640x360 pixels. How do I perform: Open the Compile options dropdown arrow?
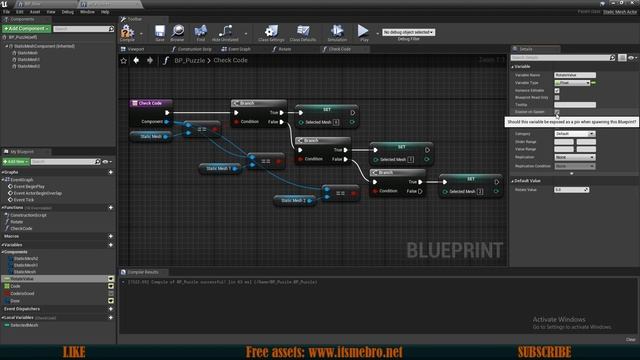pos(142,34)
